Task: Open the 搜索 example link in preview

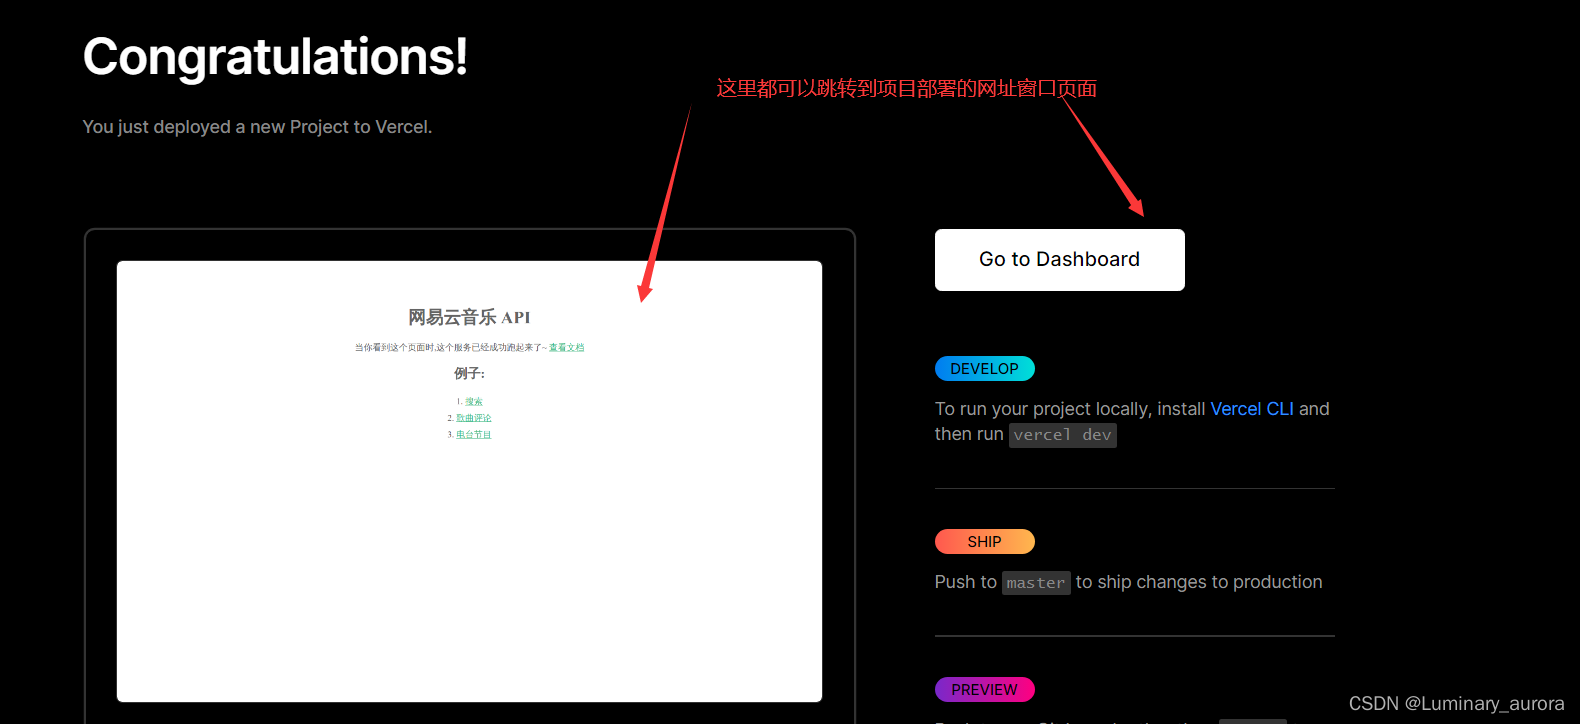Action: (x=473, y=402)
